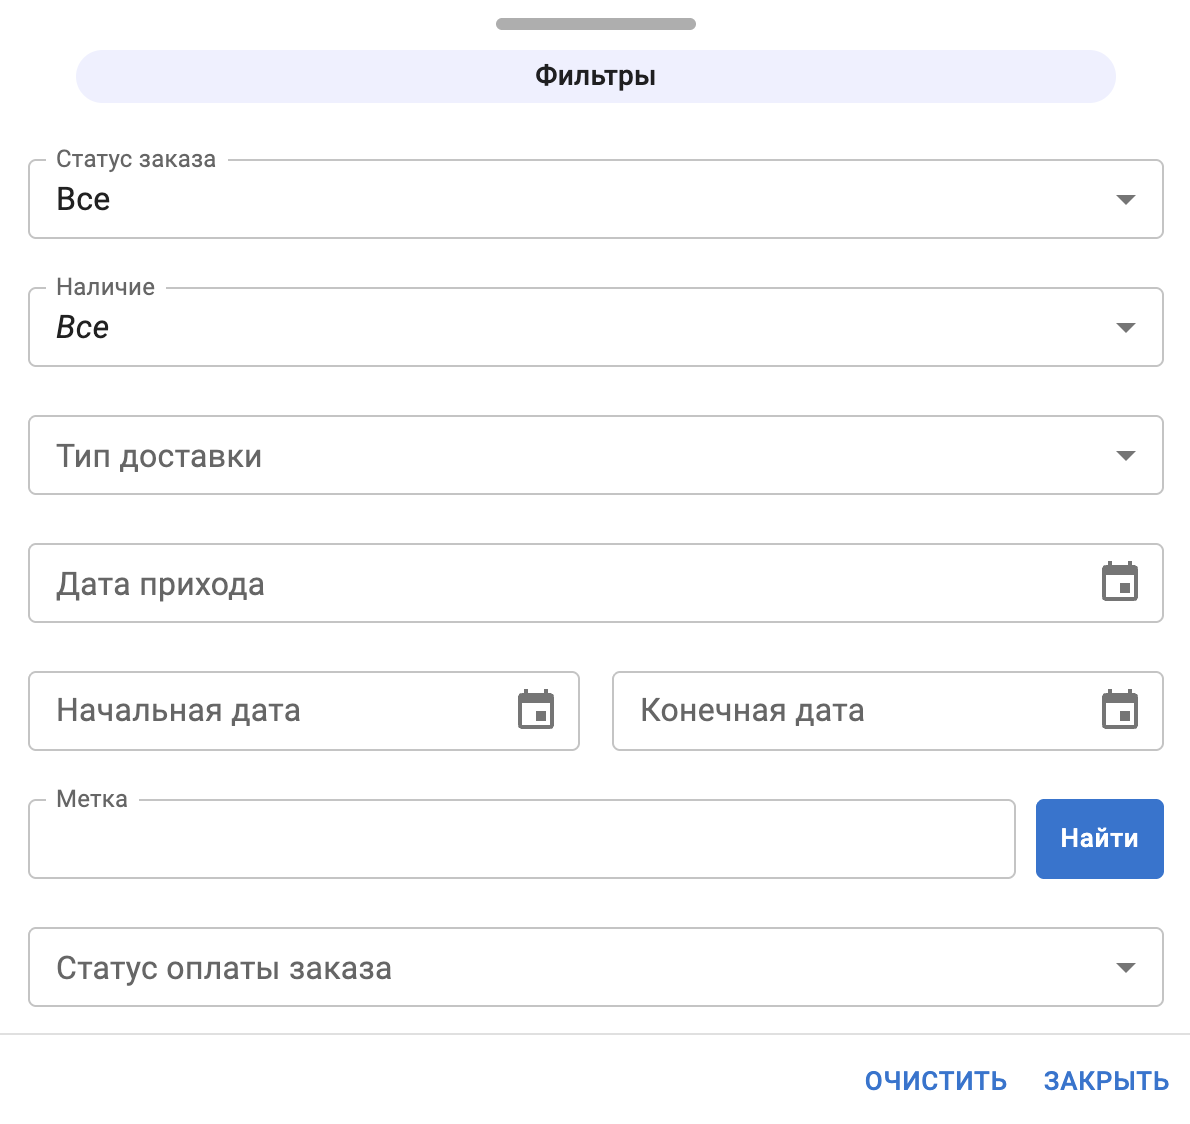Click the Найти button
Viewport: 1190px width, 1124px height.
1099,839
